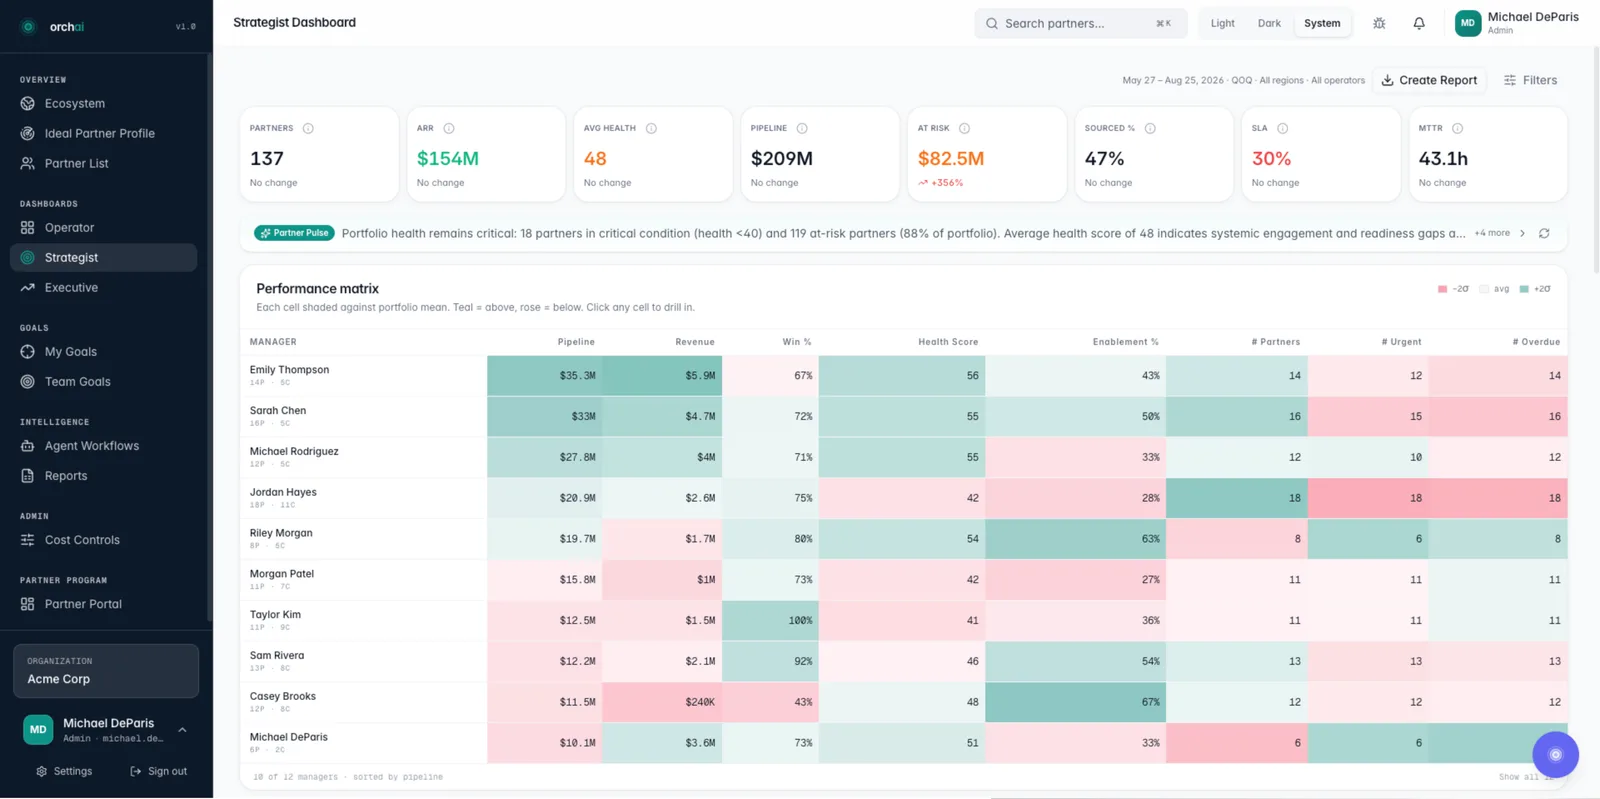
Task: Click the My Goals target icon
Action: click(x=27, y=351)
